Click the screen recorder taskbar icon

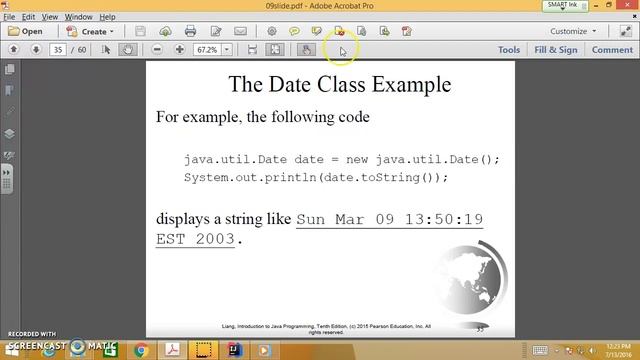203,350
